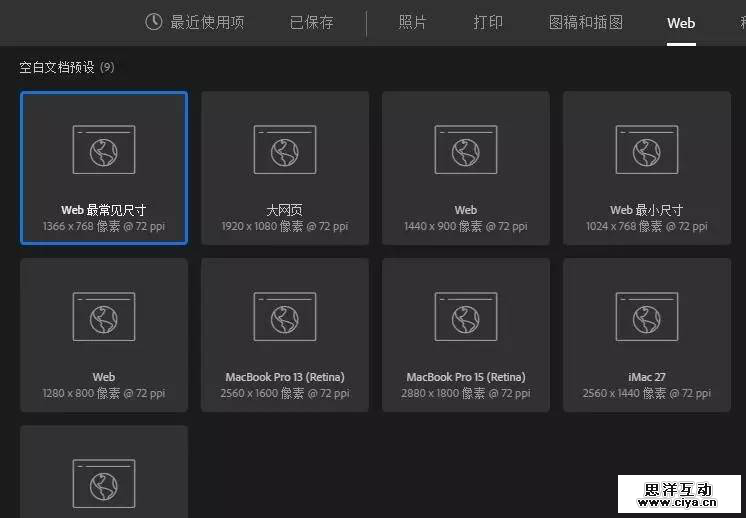Click the active Web tab
Screen dimensions: 746x518
coord(681,22)
